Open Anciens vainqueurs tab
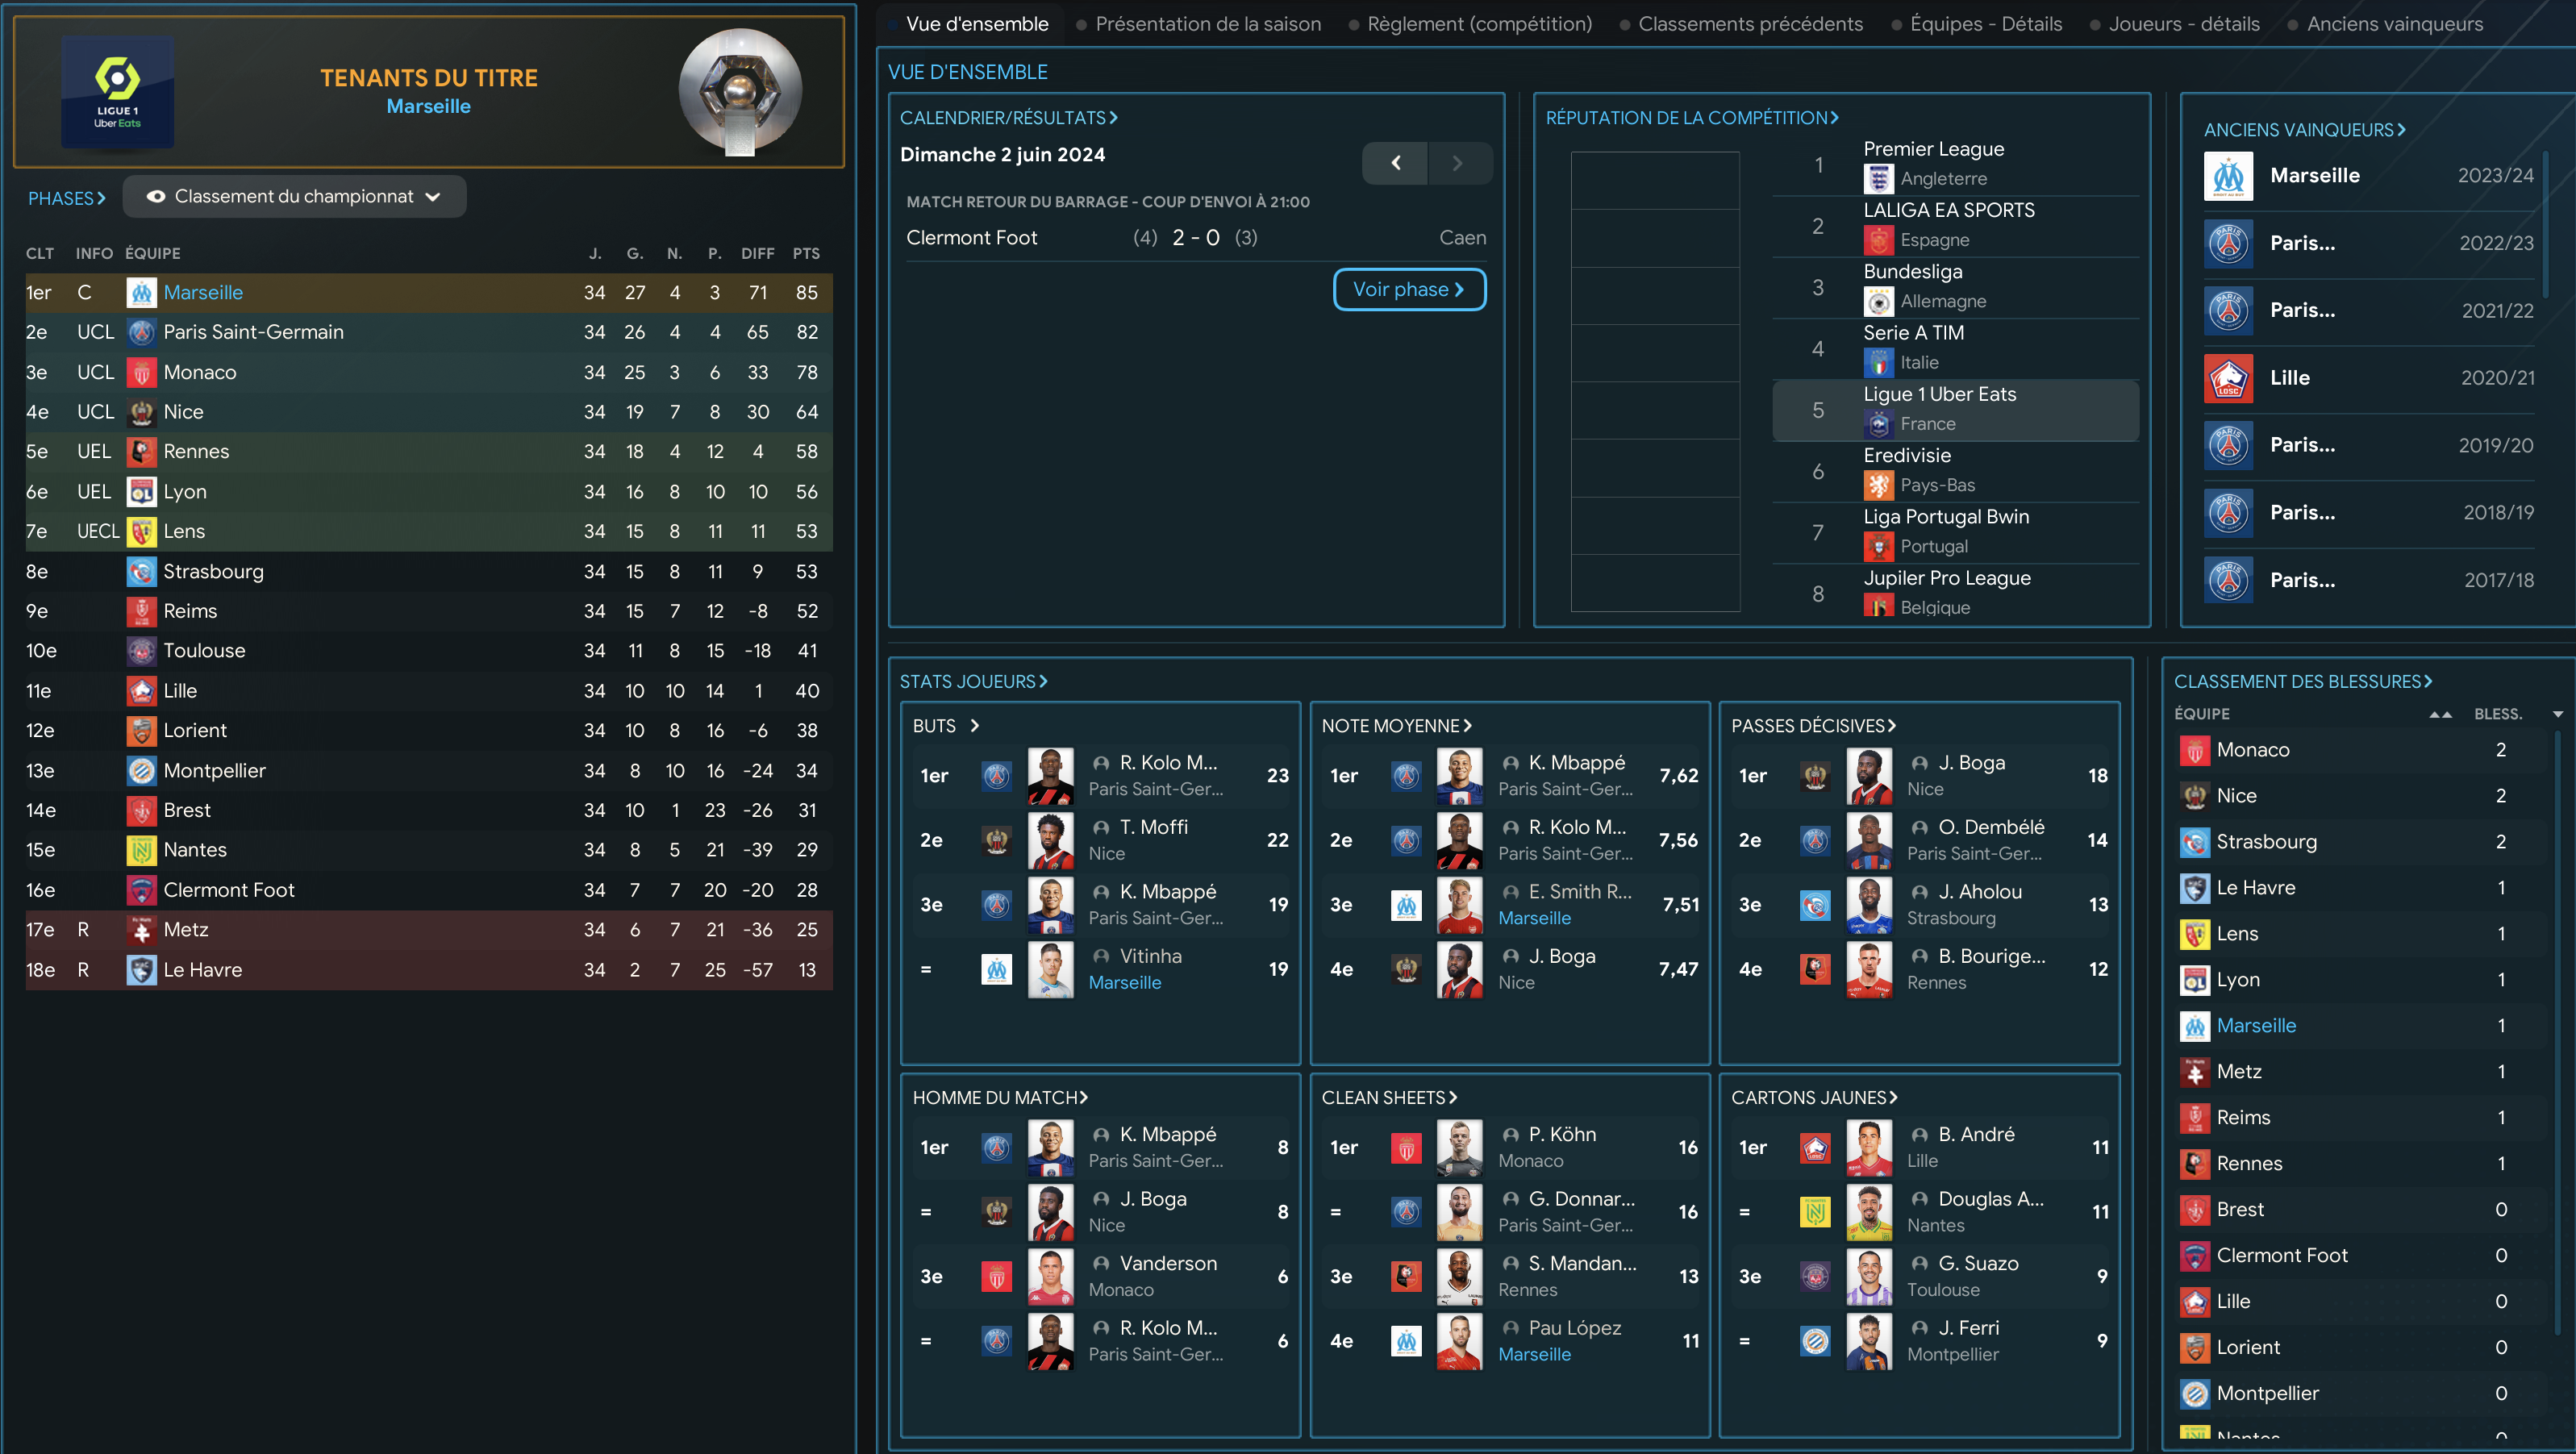The height and width of the screenshot is (1454, 2576). [2394, 24]
